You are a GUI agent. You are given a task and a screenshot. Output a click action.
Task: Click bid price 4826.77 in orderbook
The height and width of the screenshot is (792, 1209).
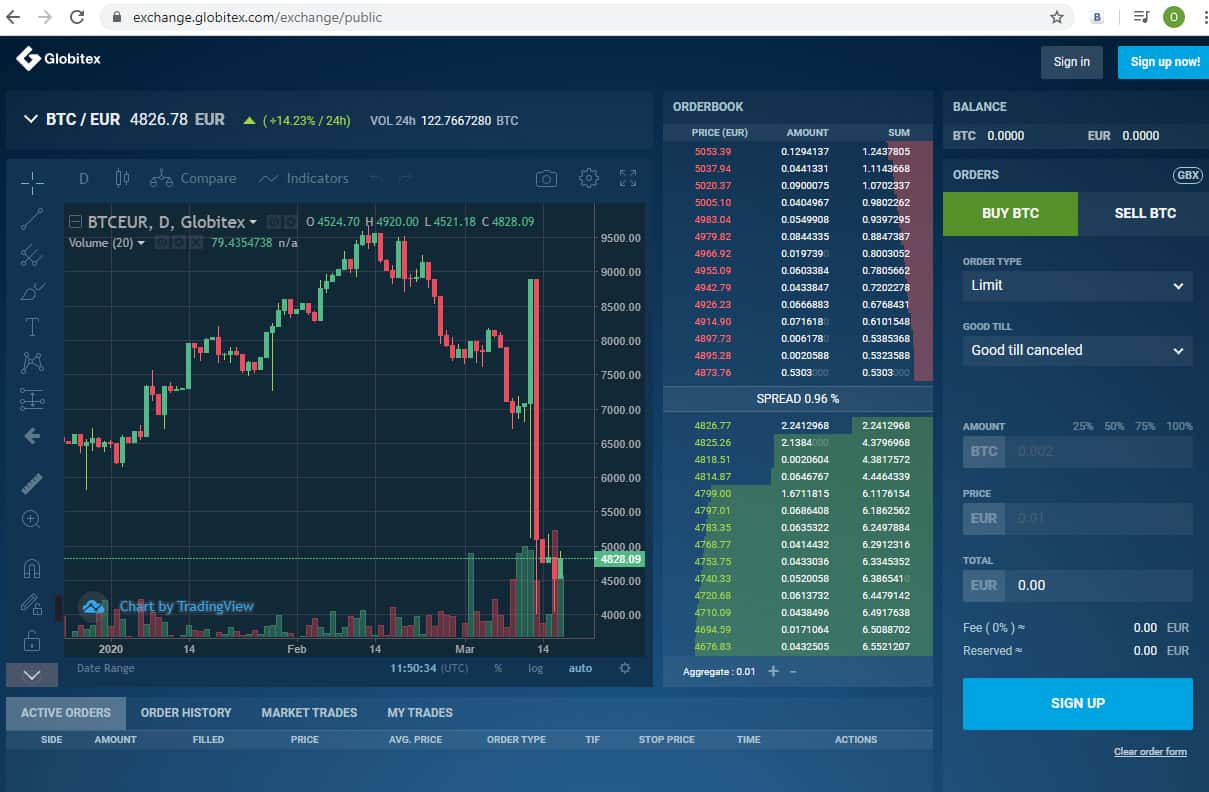pos(713,426)
